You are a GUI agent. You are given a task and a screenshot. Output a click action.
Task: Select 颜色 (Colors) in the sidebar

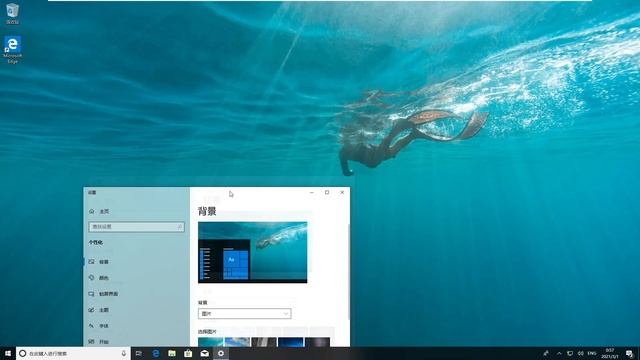136,278
